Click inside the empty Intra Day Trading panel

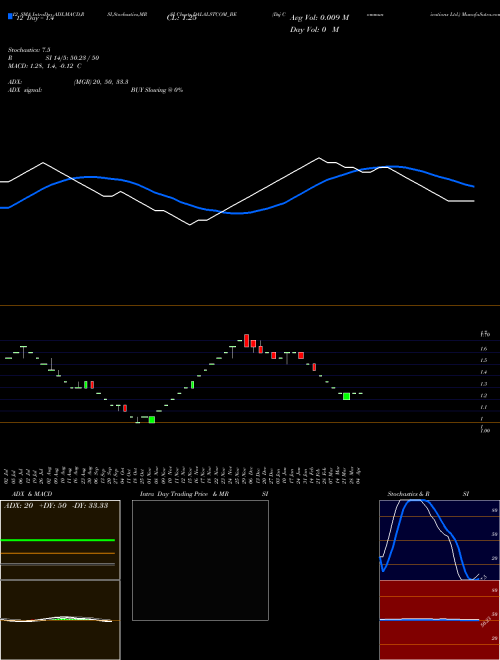[200, 560]
